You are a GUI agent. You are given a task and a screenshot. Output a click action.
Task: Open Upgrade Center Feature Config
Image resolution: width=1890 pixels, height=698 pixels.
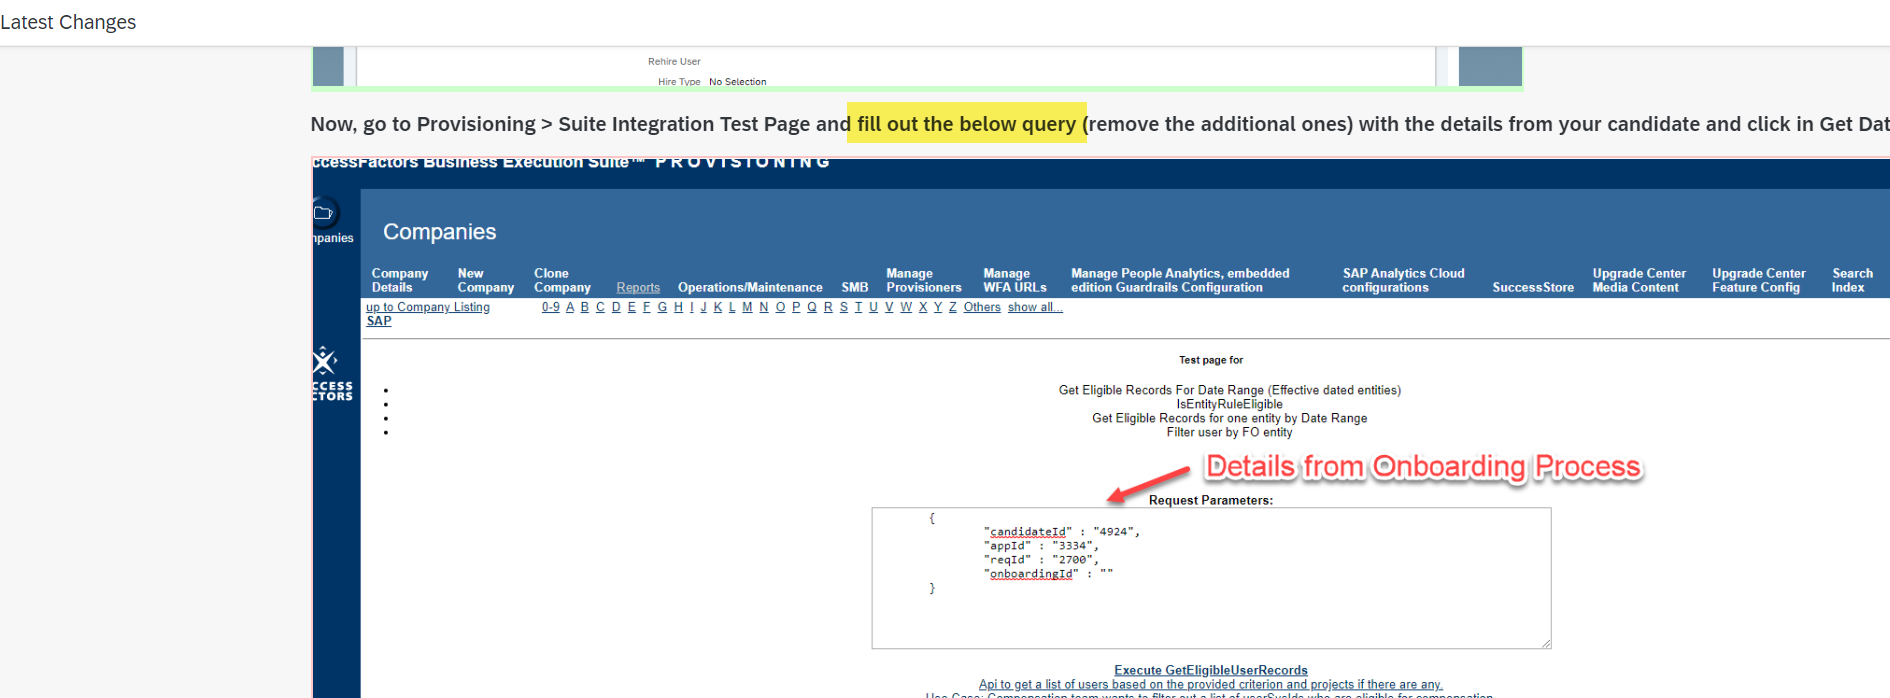[x=1759, y=280]
